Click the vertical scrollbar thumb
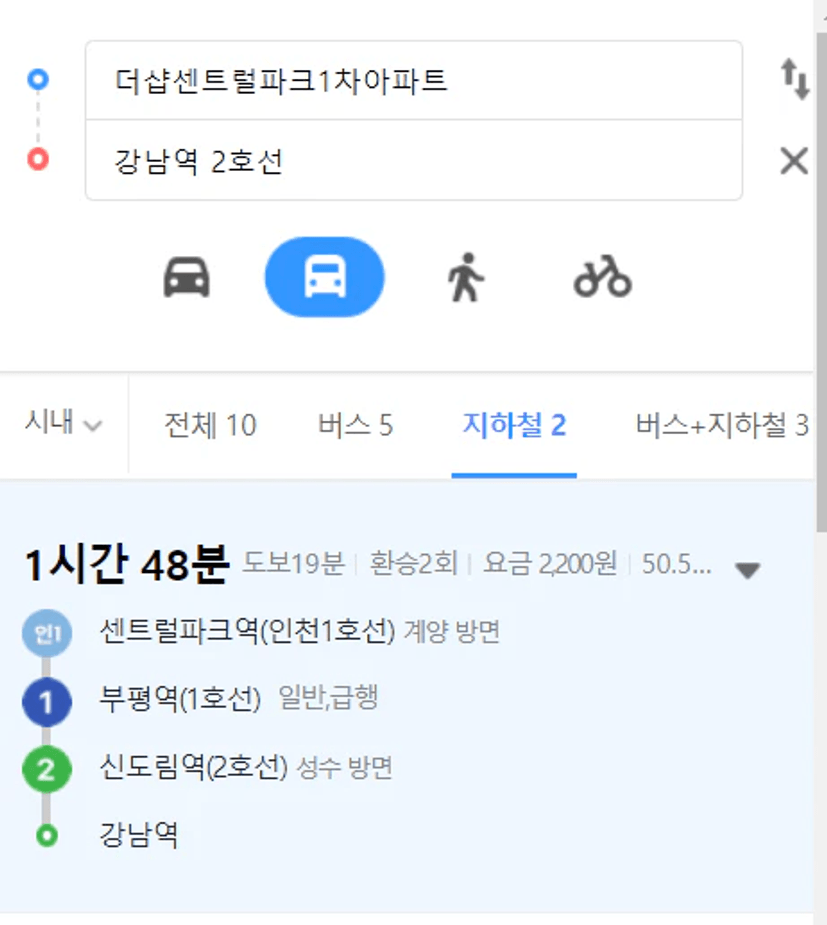The height and width of the screenshot is (925, 827). pos(821,283)
